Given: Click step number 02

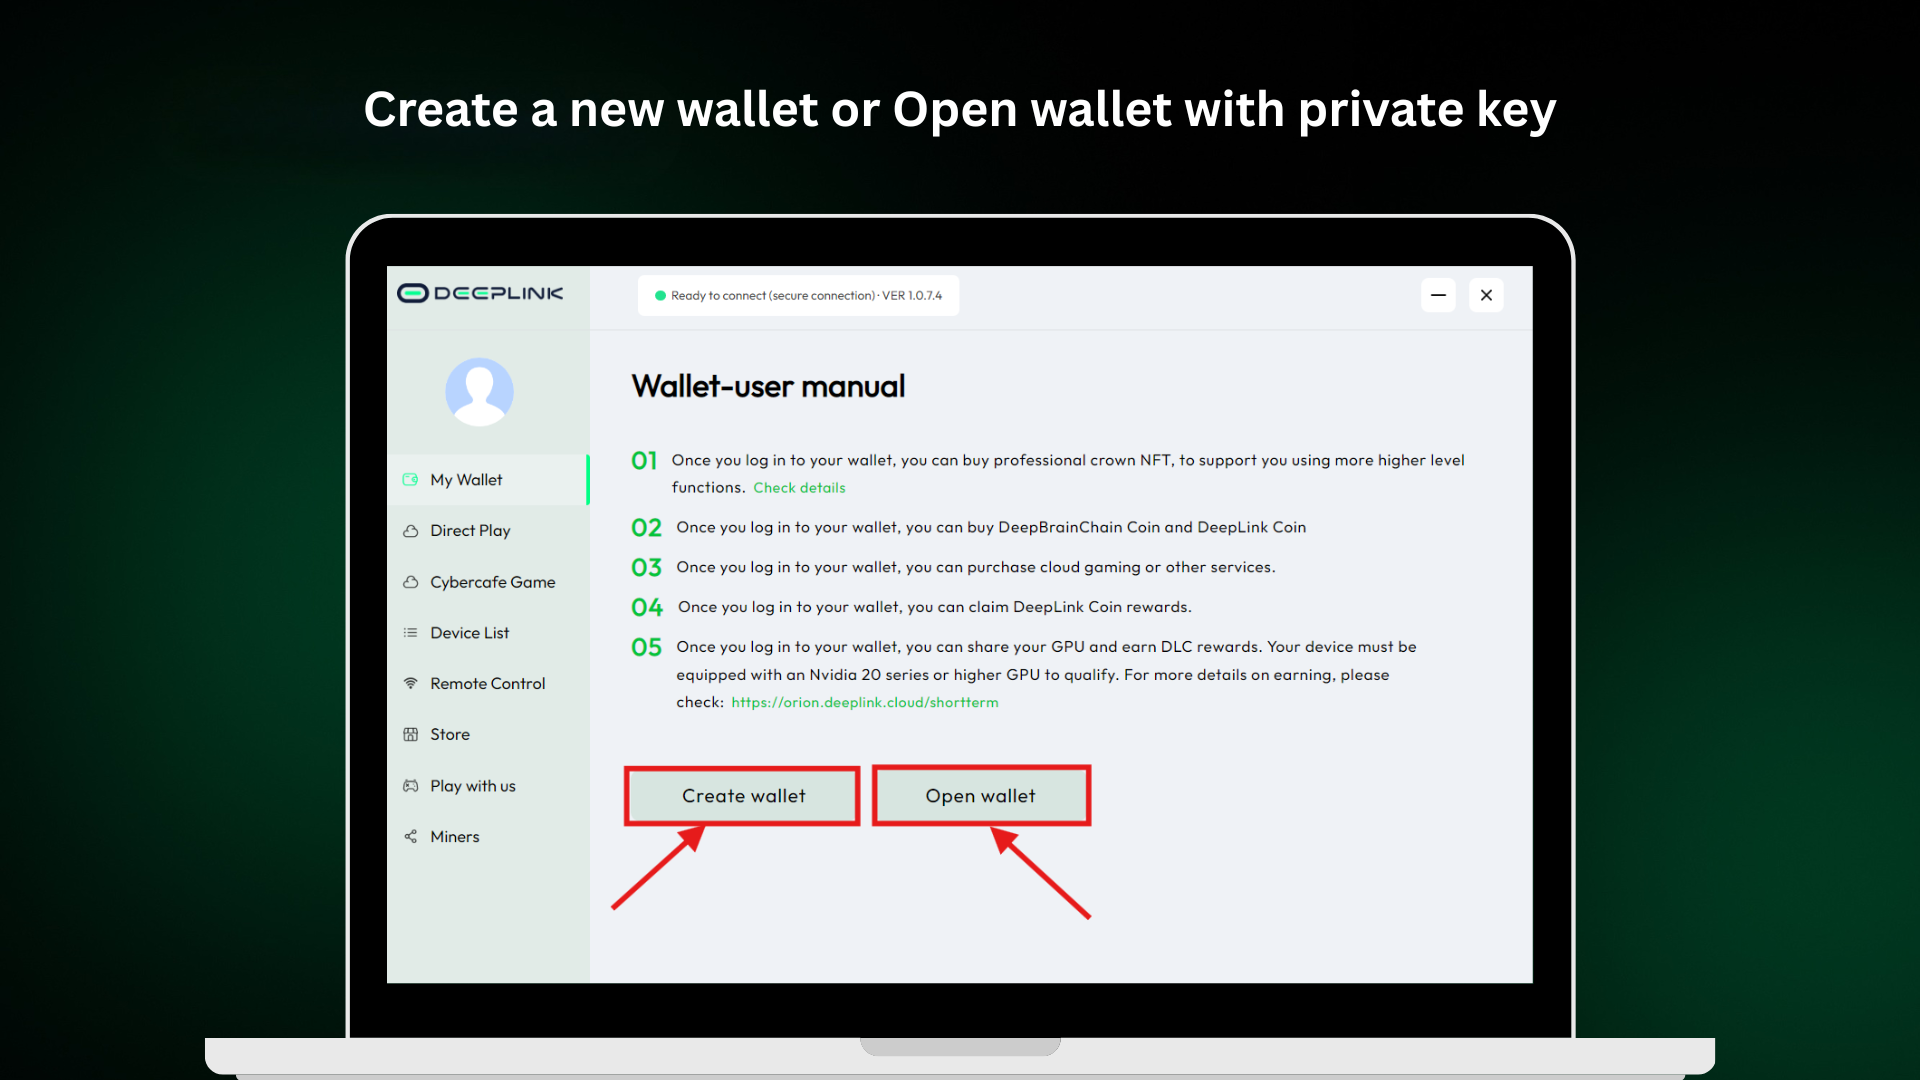Looking at the screenshot, I should [x=646, y=528].
